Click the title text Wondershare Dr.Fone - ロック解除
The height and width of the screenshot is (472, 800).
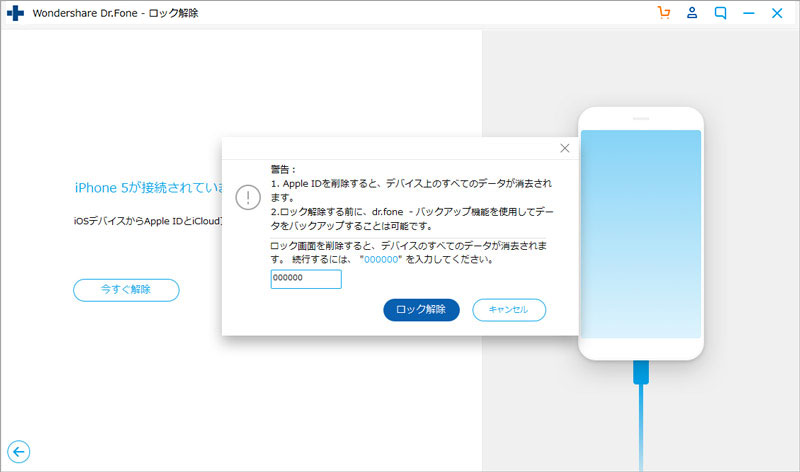[115, 13]
